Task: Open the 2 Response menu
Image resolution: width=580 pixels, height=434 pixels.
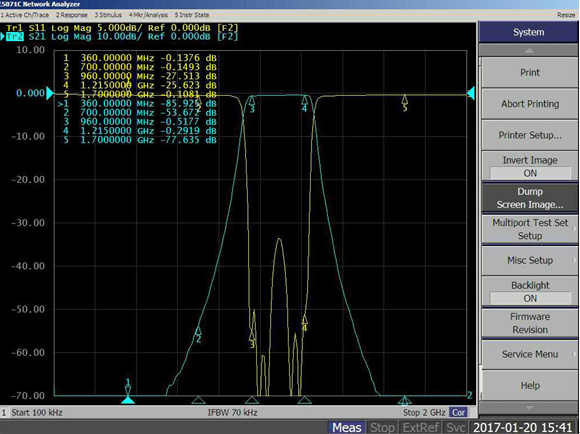Action: pyautogui.click(x=71, y=15)
